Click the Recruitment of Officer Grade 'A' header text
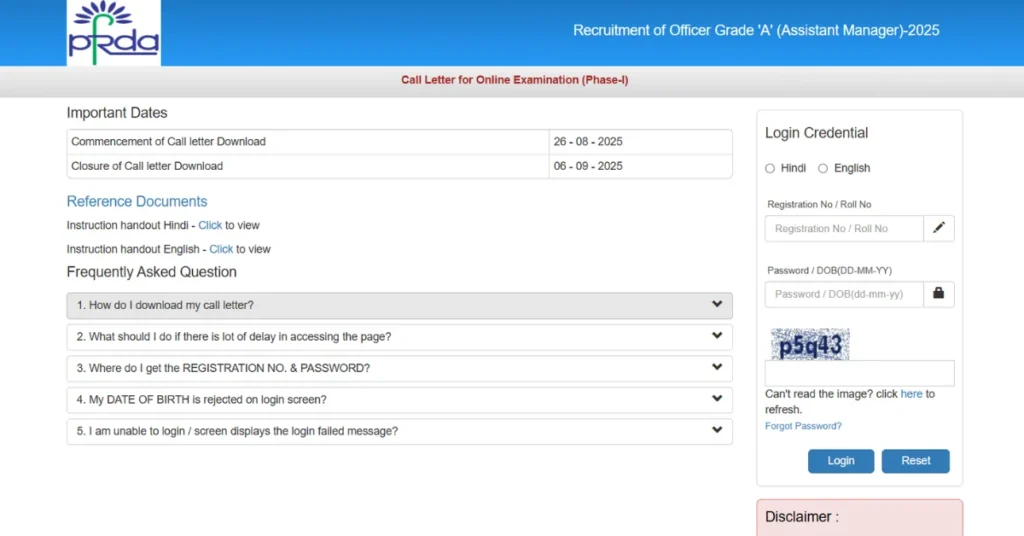 [x=756, y=30]
